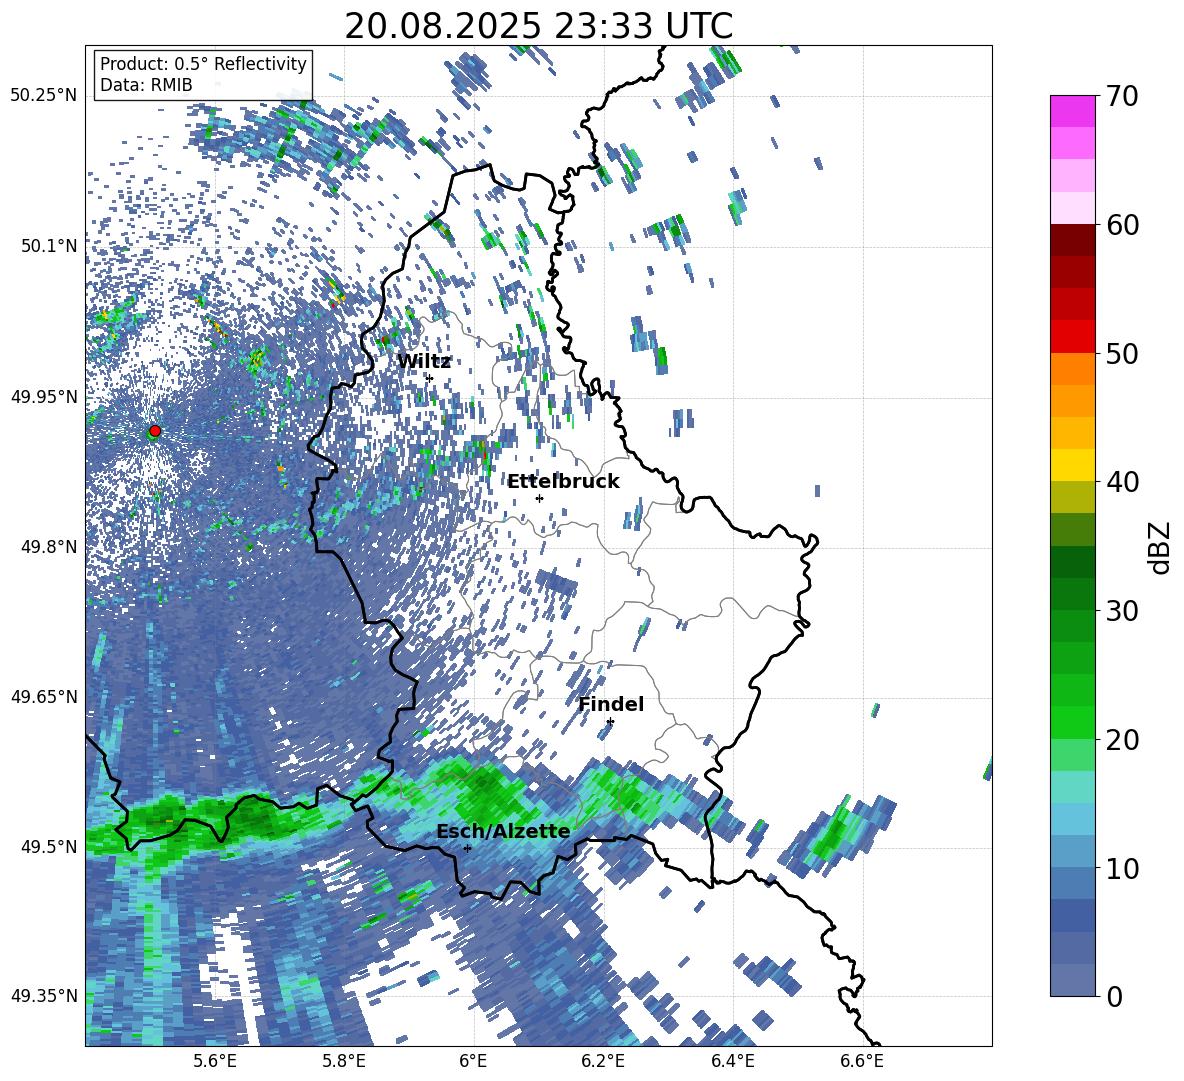This screenshot has height=1081, width=1184.
Task: Click the 5.6°E longitude label
Action: point(215,1061)
